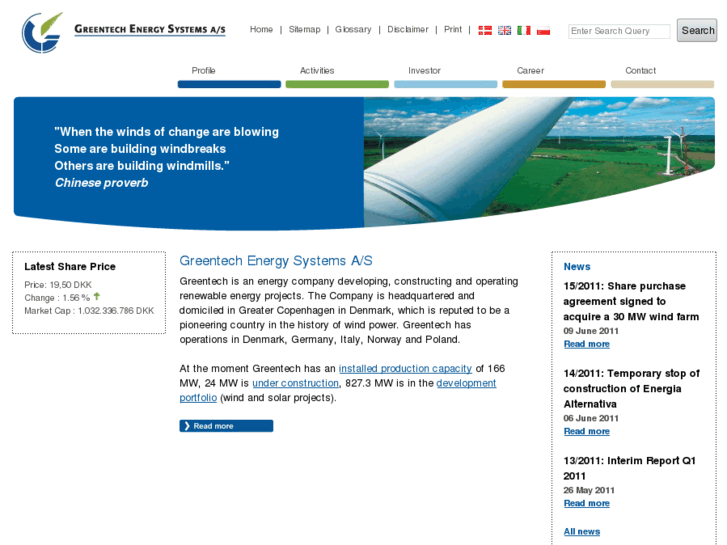Click the Price: 19,50 DKK value
This screenshot has height=545, width=727.
tap(58, 285)
